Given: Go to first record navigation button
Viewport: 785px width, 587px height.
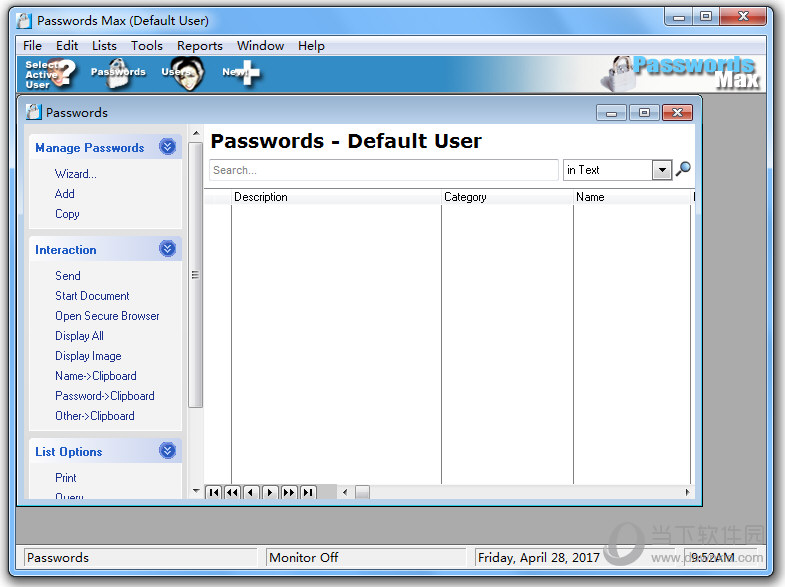Looking at the screenshot, I should [x=214, y=492].
